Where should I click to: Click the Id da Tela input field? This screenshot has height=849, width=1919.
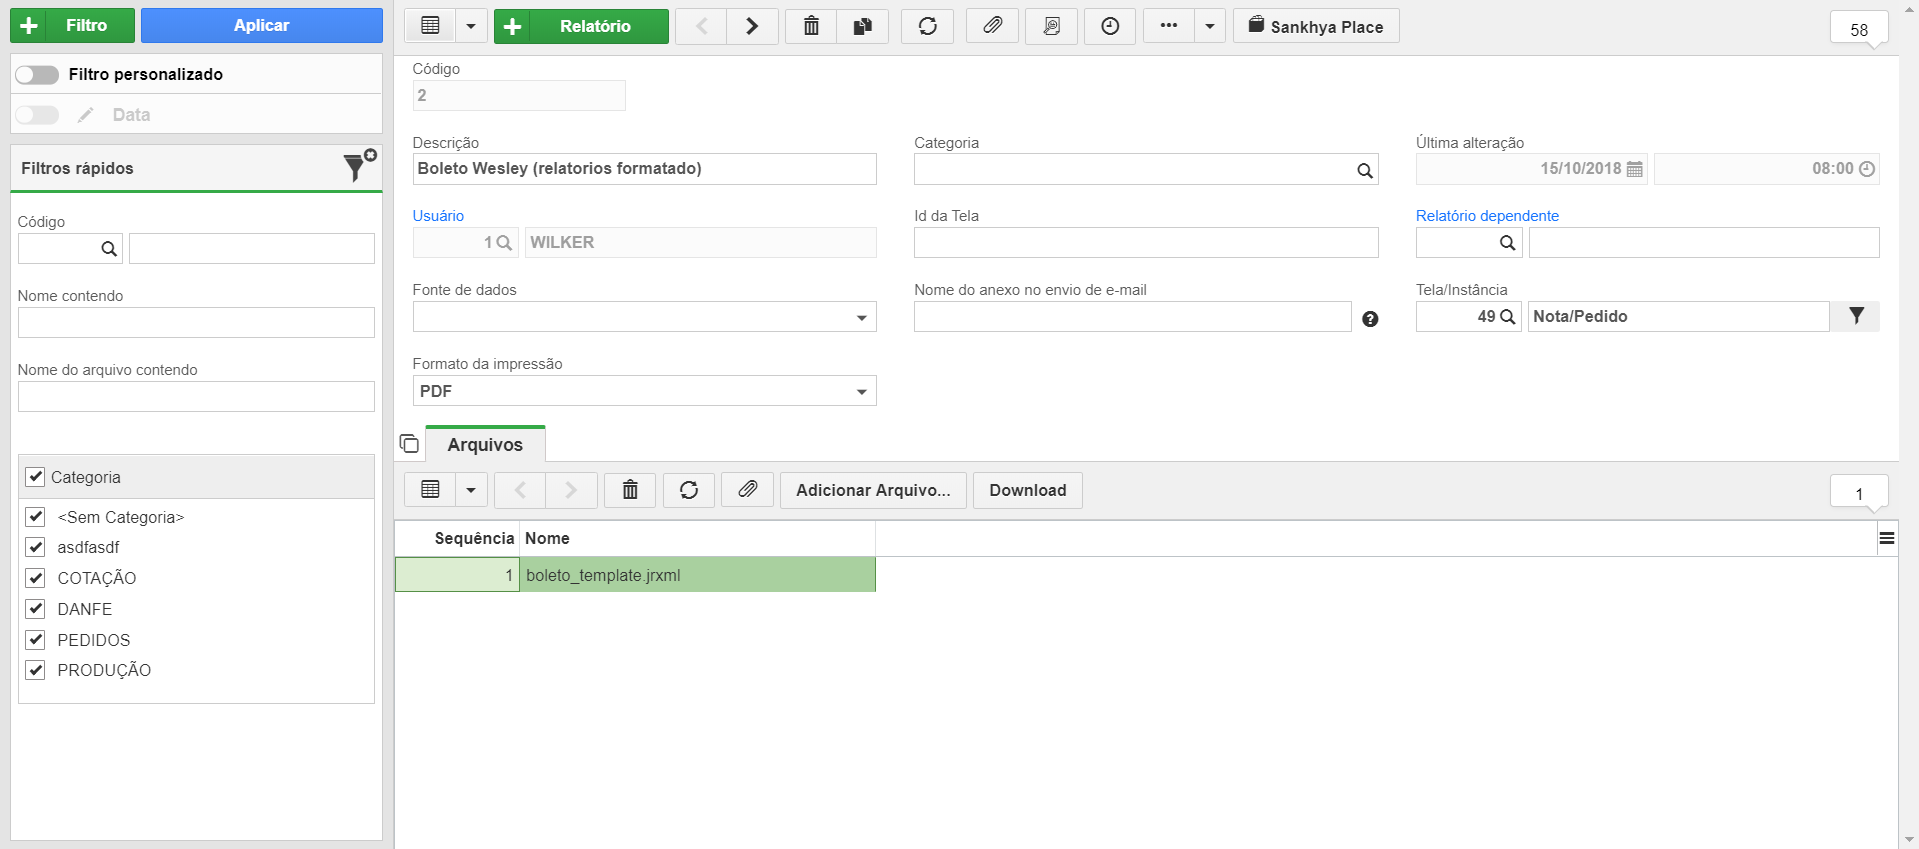1146,242
